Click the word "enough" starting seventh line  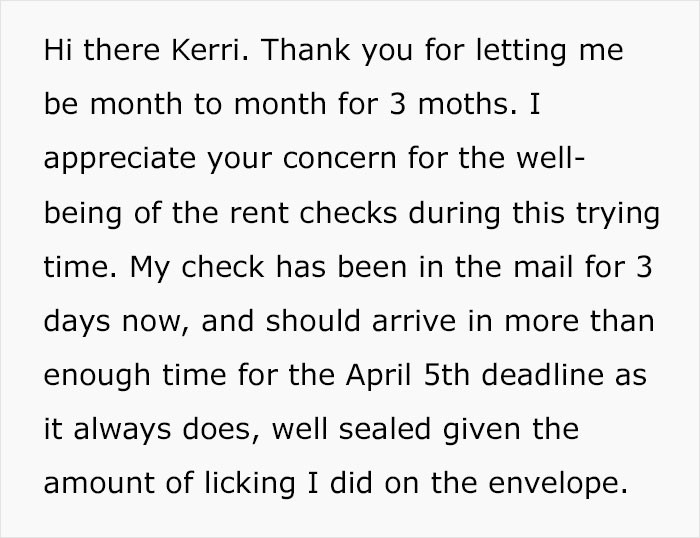[96, 377]
